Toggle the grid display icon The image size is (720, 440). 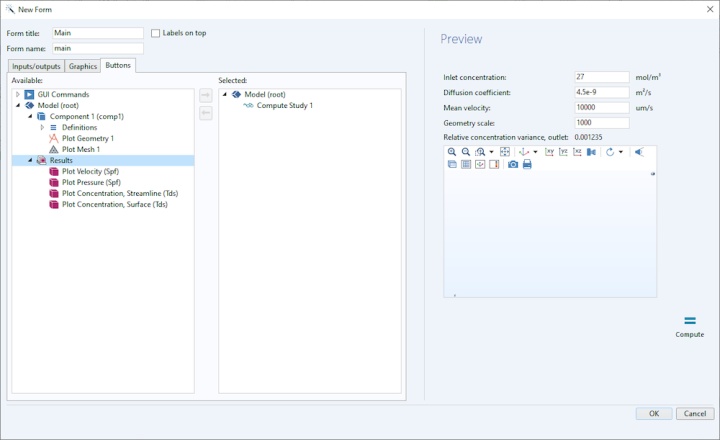(x=466, y=164)
